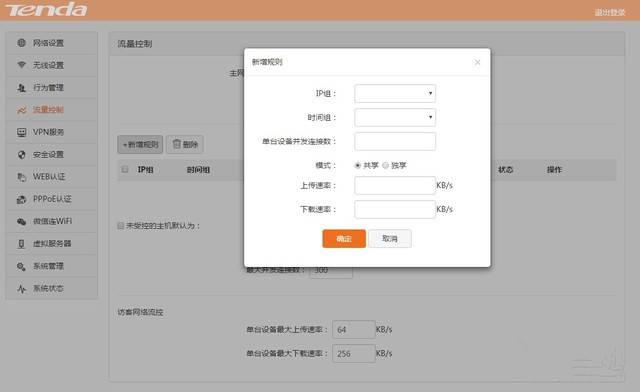
Task: Click the +新增规则 button
Action: [x=140, y=145]
